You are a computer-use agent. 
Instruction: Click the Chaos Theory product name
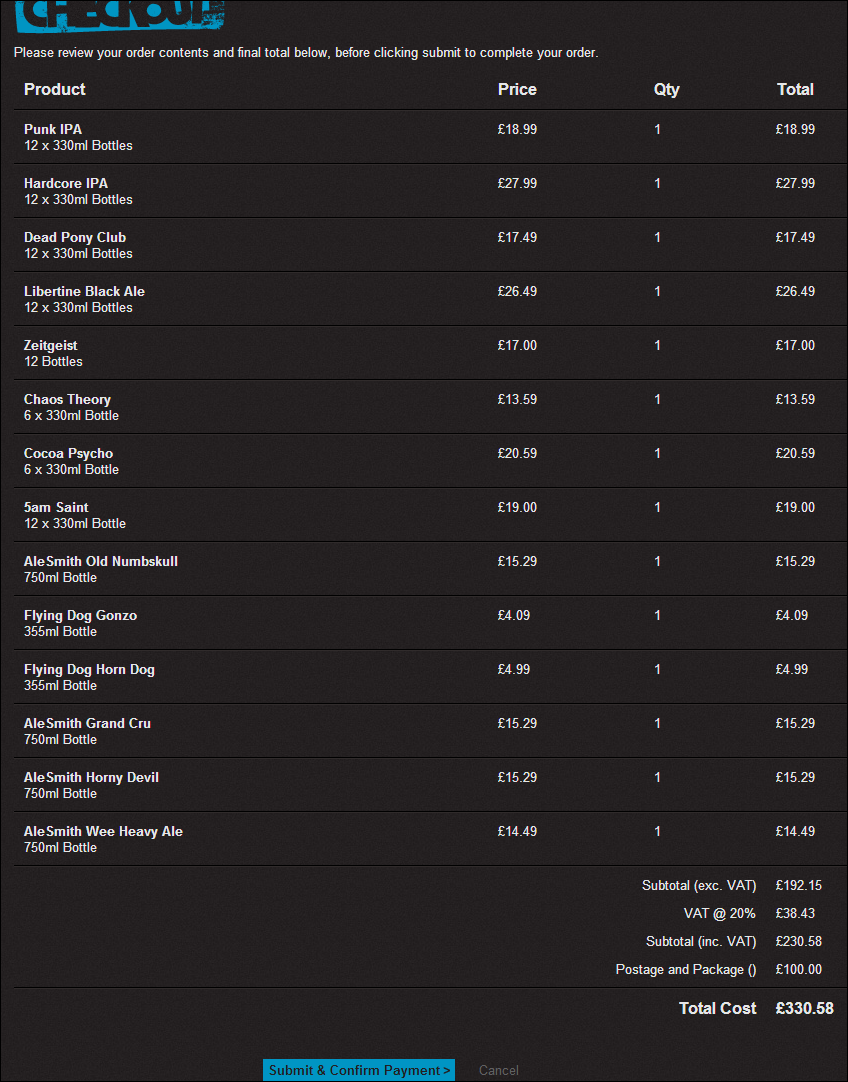click(67, 399)
